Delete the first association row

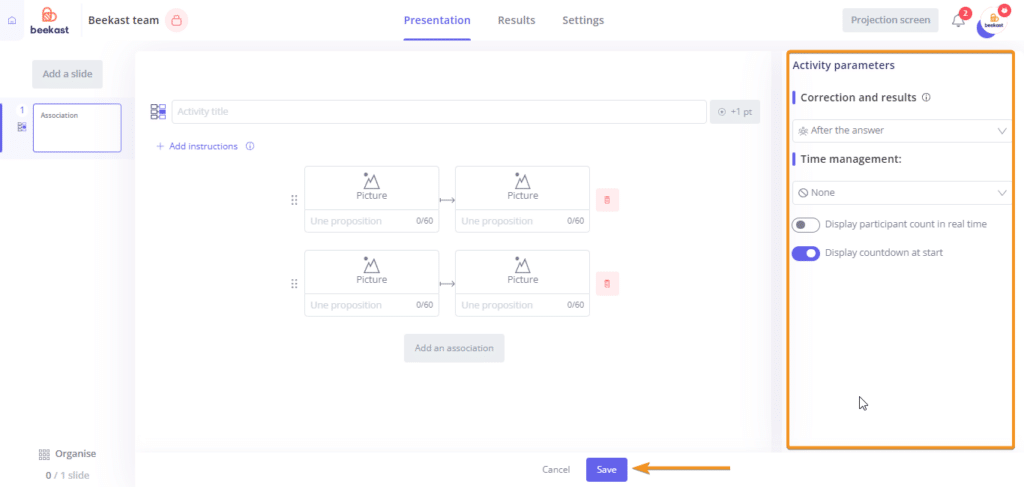(x=607, y=200)
